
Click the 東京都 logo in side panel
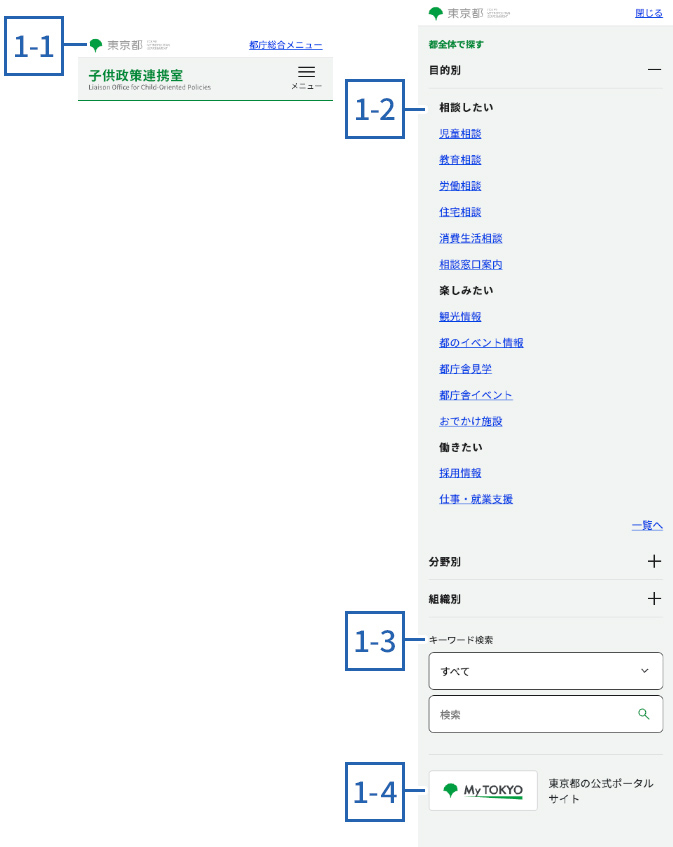pos(469,13)
